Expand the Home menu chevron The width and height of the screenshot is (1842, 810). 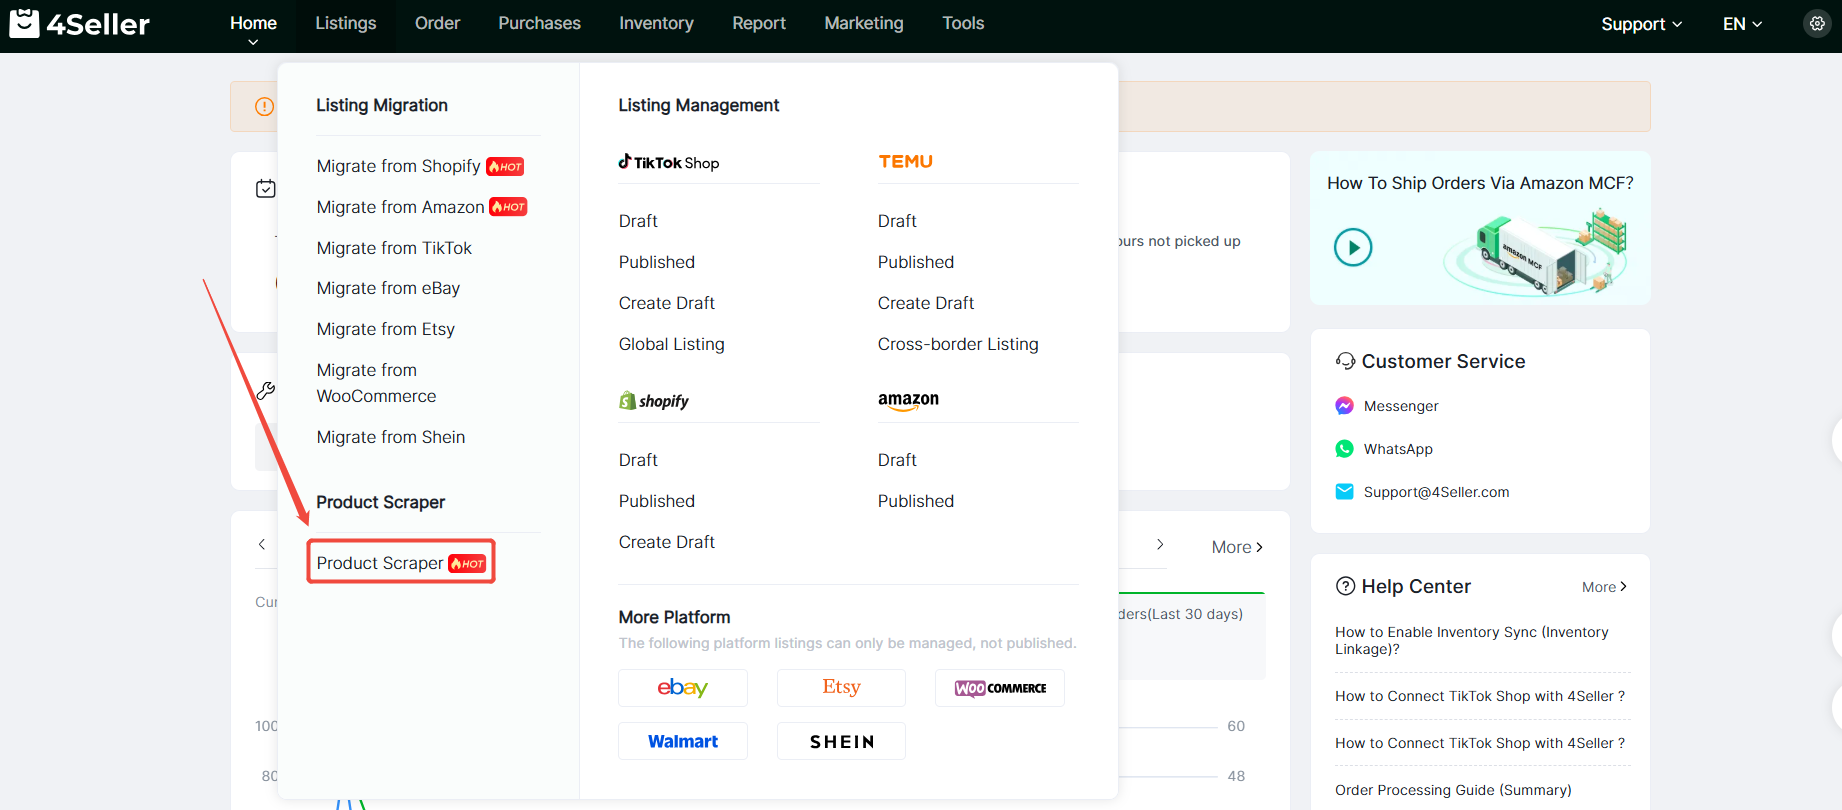point(253,42)
